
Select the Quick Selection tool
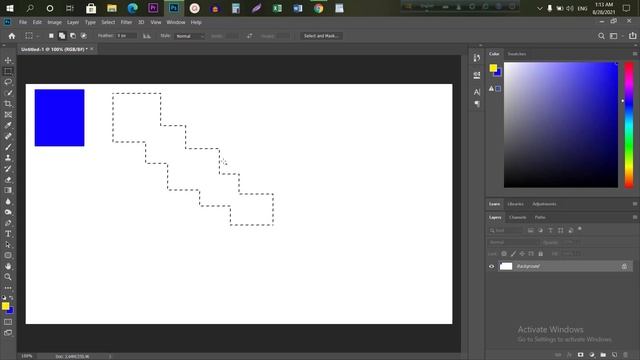pos(8,93)
